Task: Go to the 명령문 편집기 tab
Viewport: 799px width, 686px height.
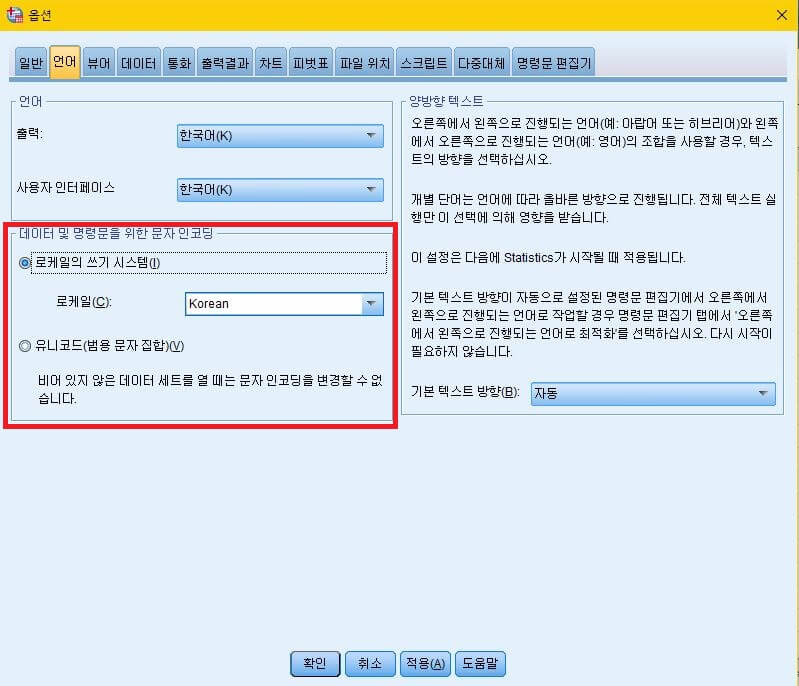Action: 553,63
